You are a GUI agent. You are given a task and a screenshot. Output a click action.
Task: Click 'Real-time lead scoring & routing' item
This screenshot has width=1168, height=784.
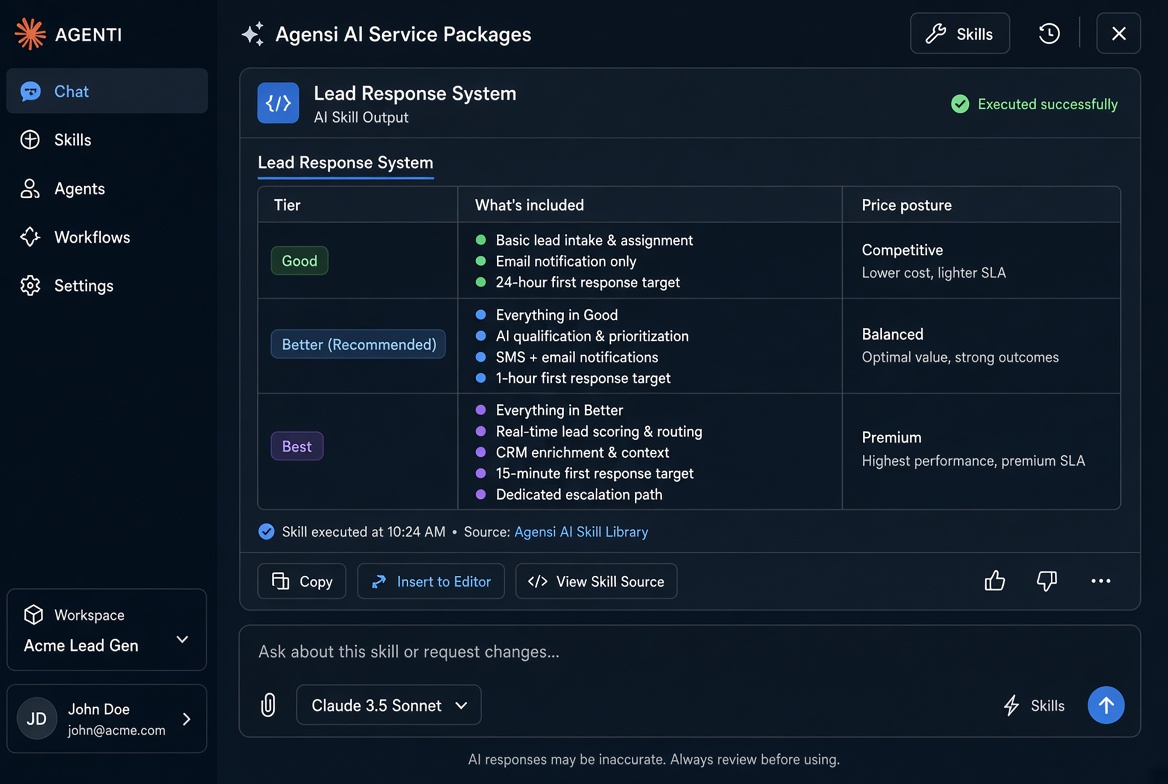pyautogui.click(x=598, y=431)
